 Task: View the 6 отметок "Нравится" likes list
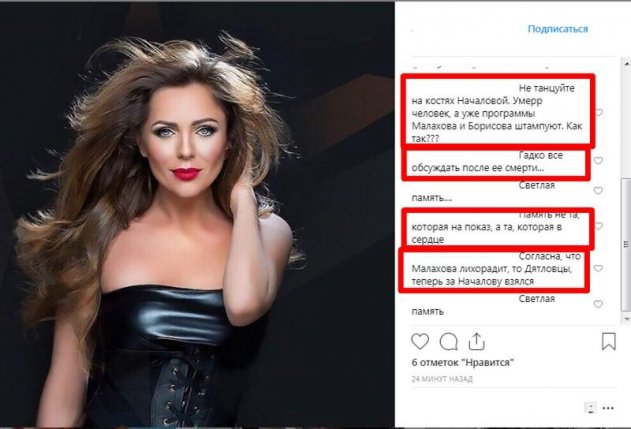[x=462, y=362]
